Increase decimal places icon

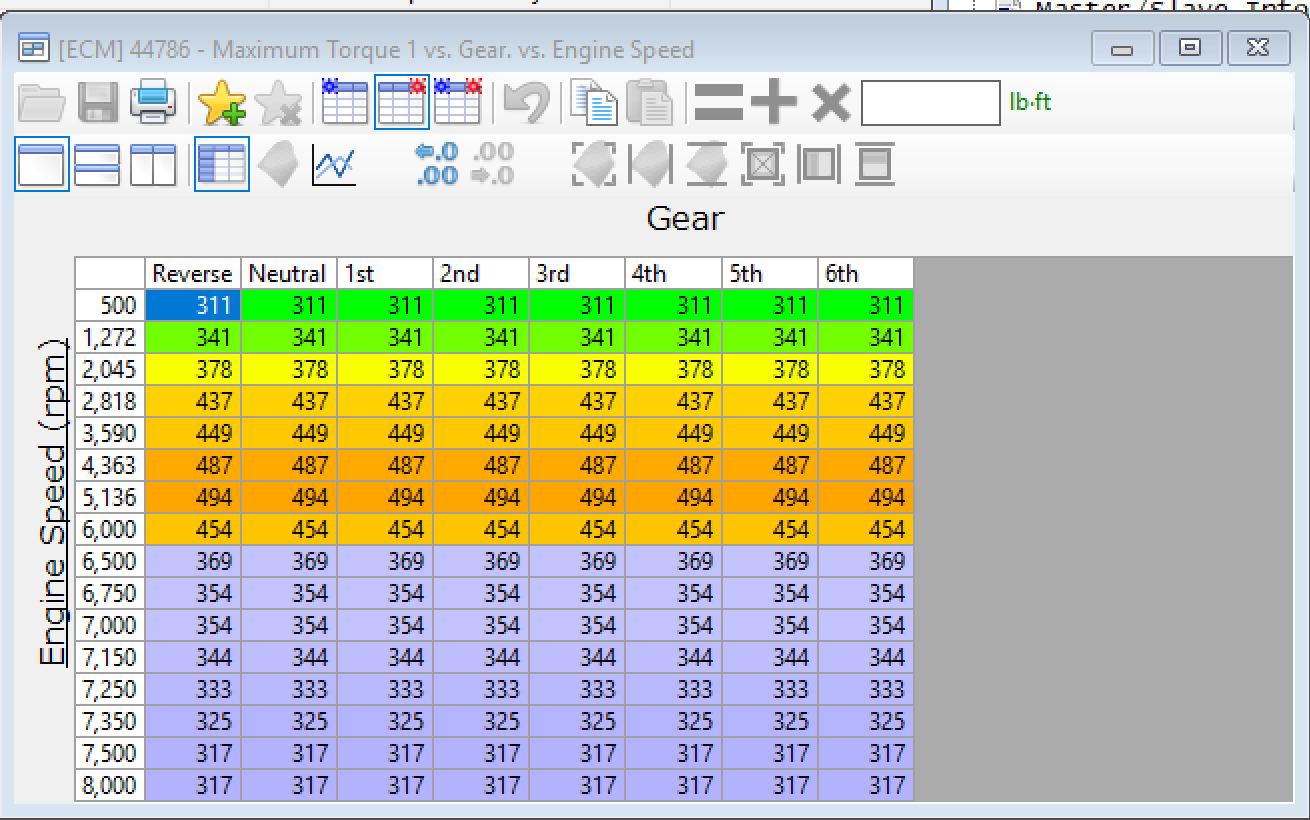(436, 164)
